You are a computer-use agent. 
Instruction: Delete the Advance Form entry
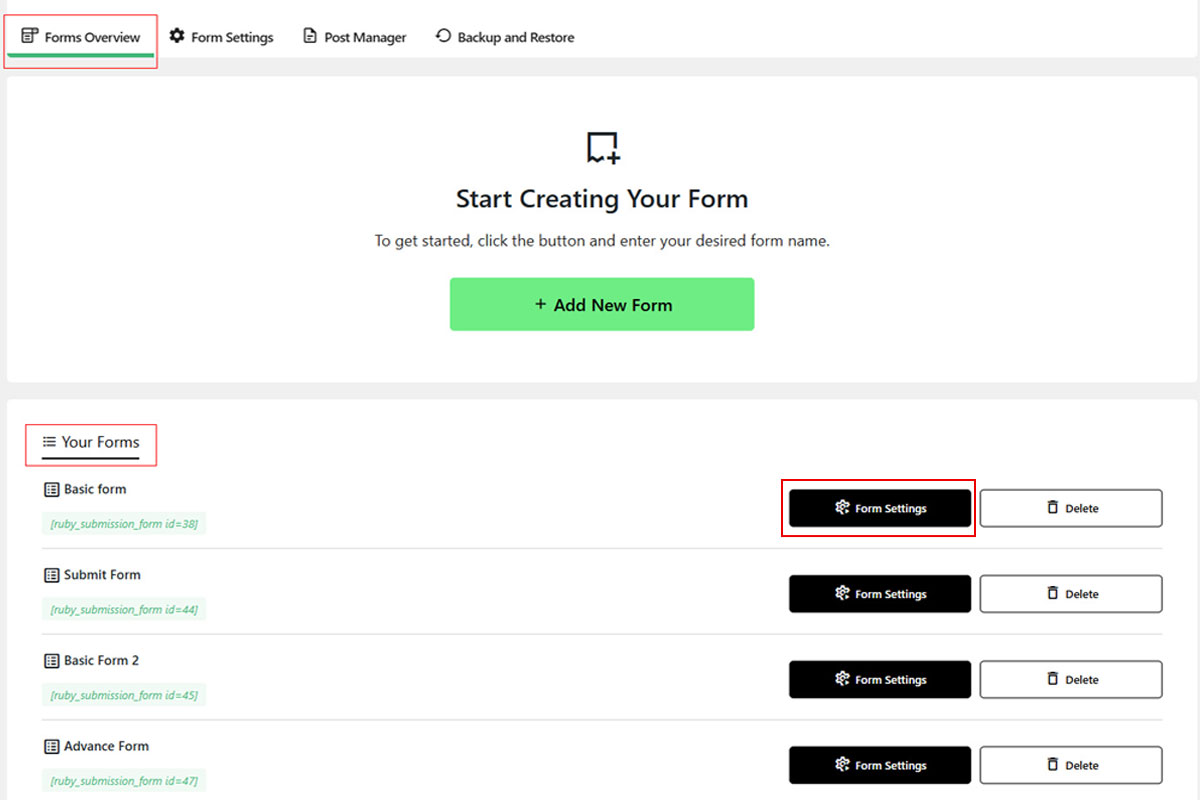[1071, 765]
